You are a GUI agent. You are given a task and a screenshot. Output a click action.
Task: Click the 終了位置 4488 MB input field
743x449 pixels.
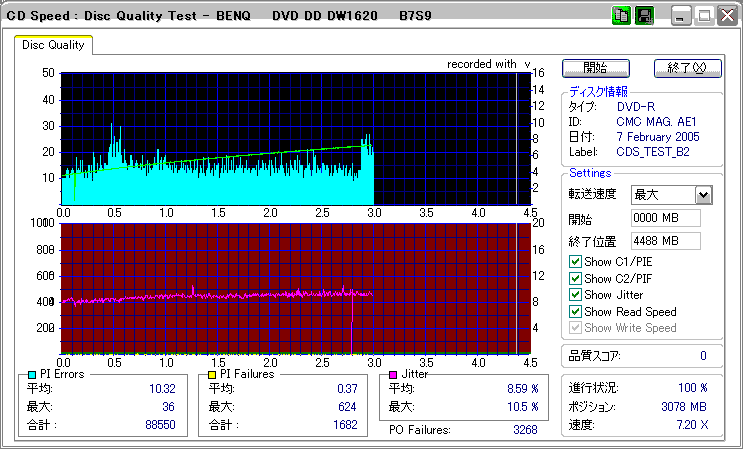click(666, 241)
